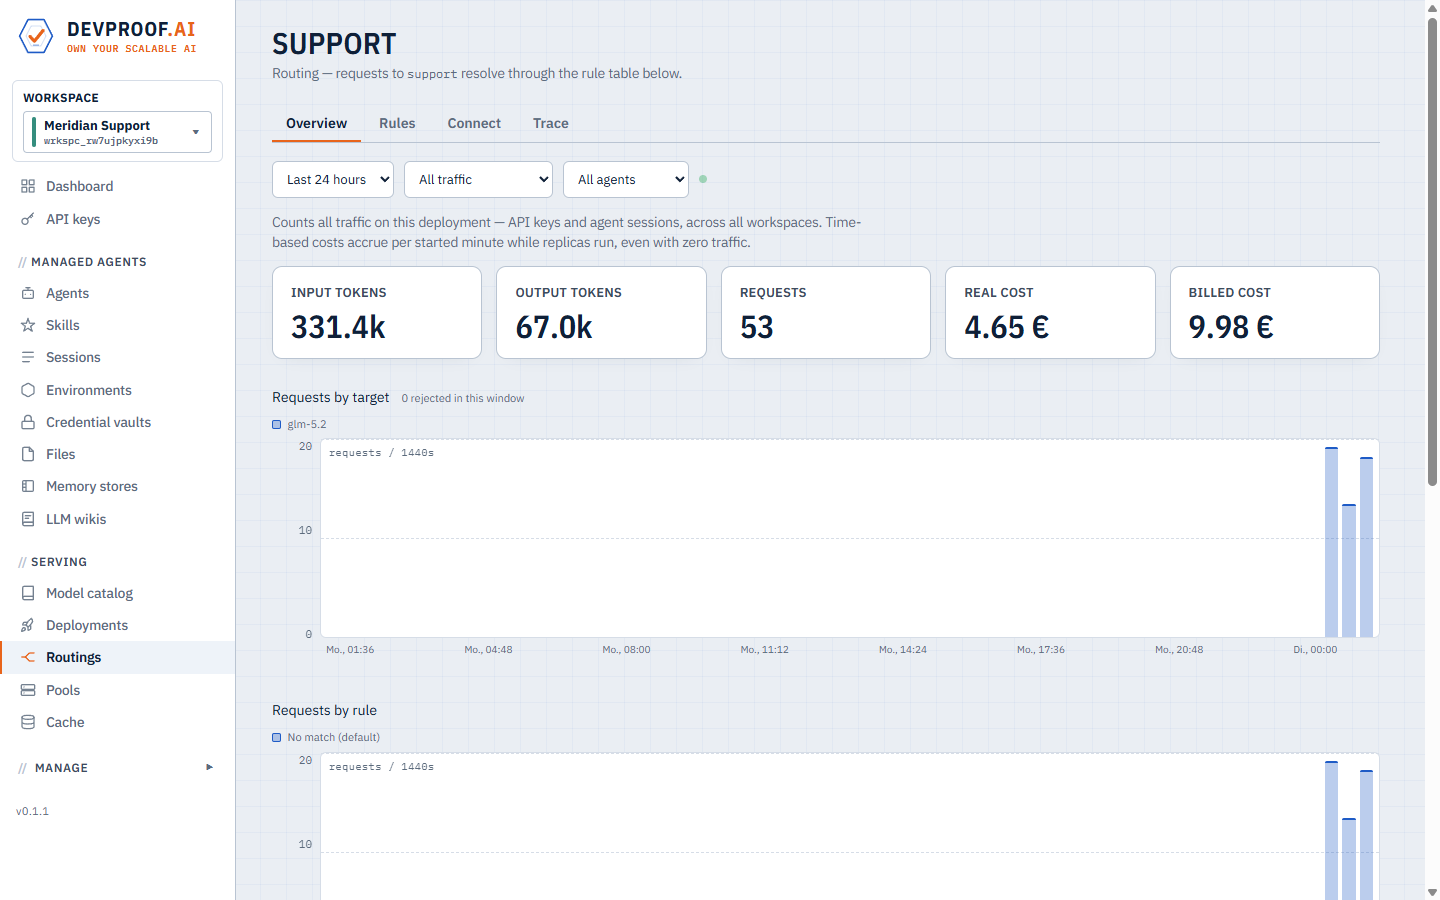Click the Output Tokens 67.0k card
Image resolution: width=1440 pixels, height=900 pixels.
pos(601,312)
